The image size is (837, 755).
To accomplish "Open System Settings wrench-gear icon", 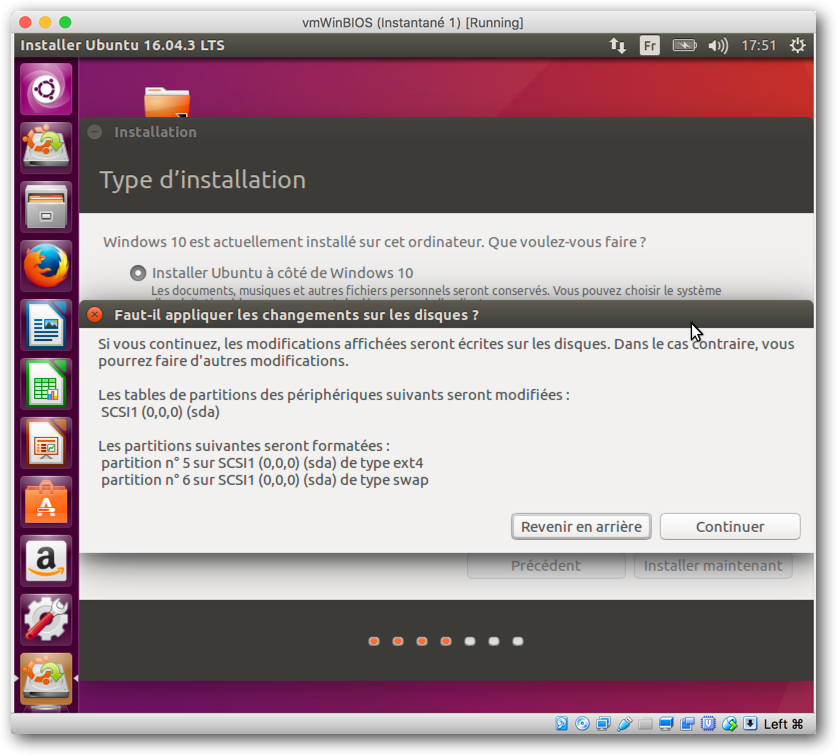I will (x=46, y=620).
